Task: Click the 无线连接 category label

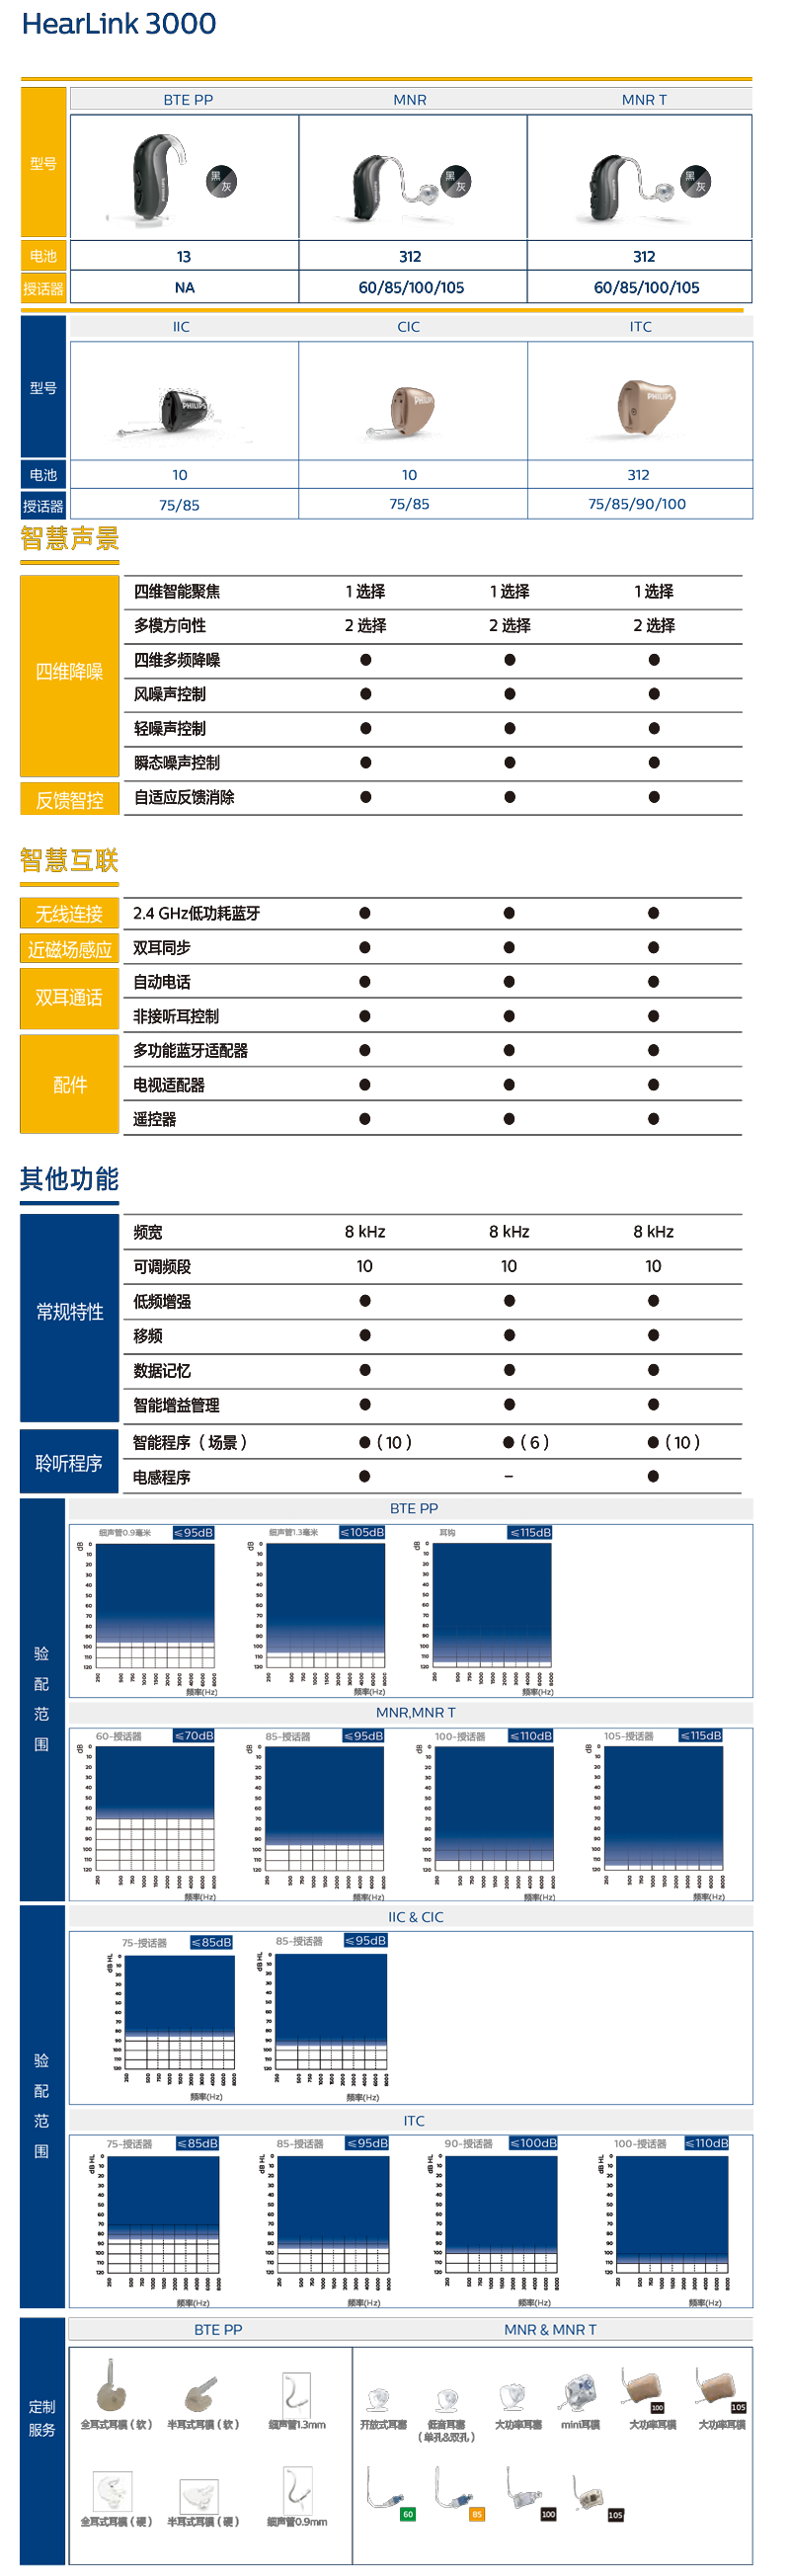Action: click(70, 913)
